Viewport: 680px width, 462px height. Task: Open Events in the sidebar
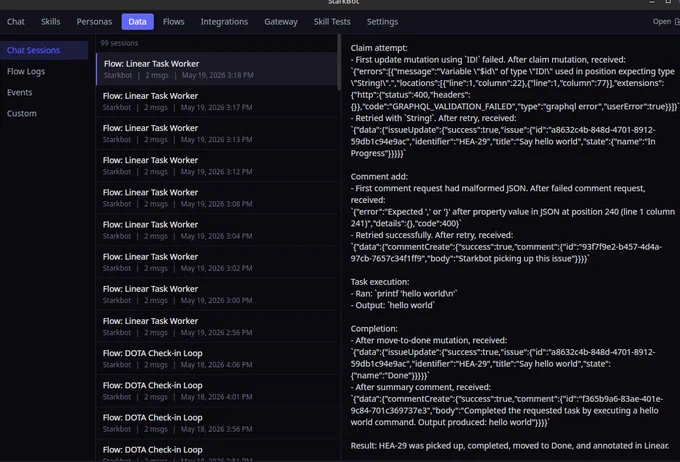tap(44, 92)
